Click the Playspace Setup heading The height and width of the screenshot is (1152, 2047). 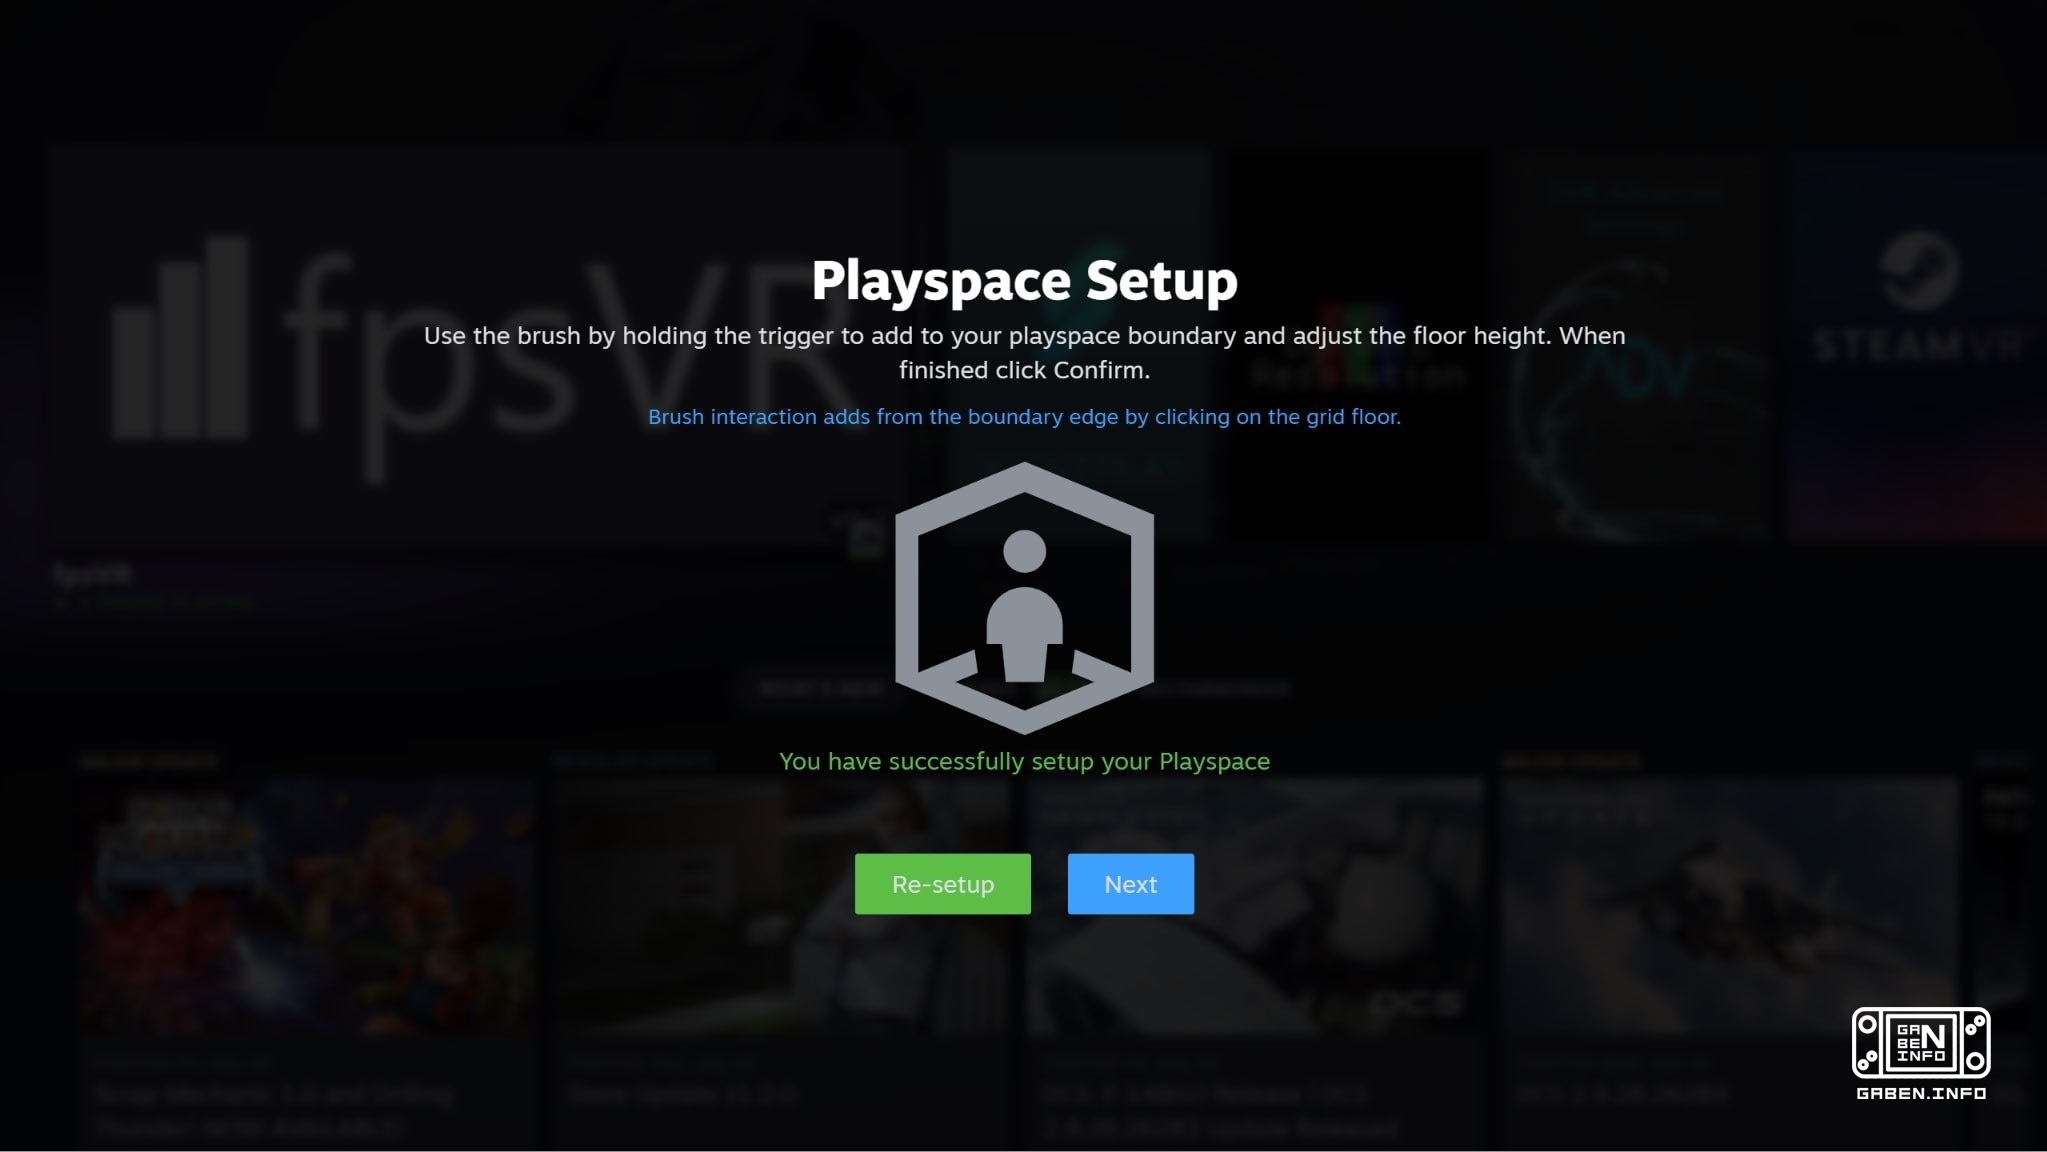pos(1024,280)
